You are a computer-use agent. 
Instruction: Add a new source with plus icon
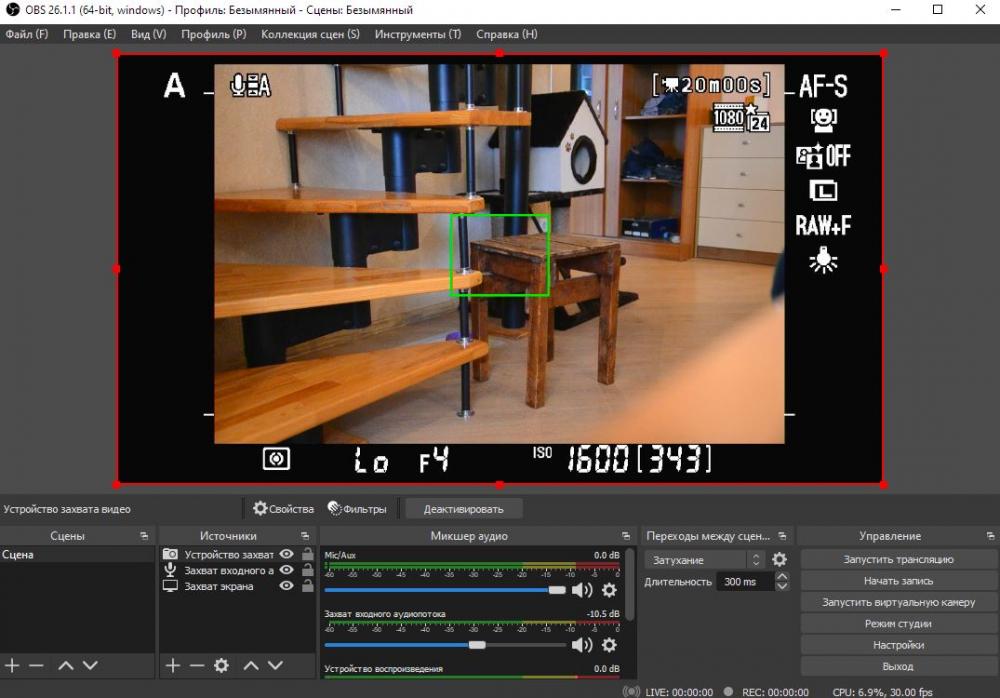[x=173, y=665]
